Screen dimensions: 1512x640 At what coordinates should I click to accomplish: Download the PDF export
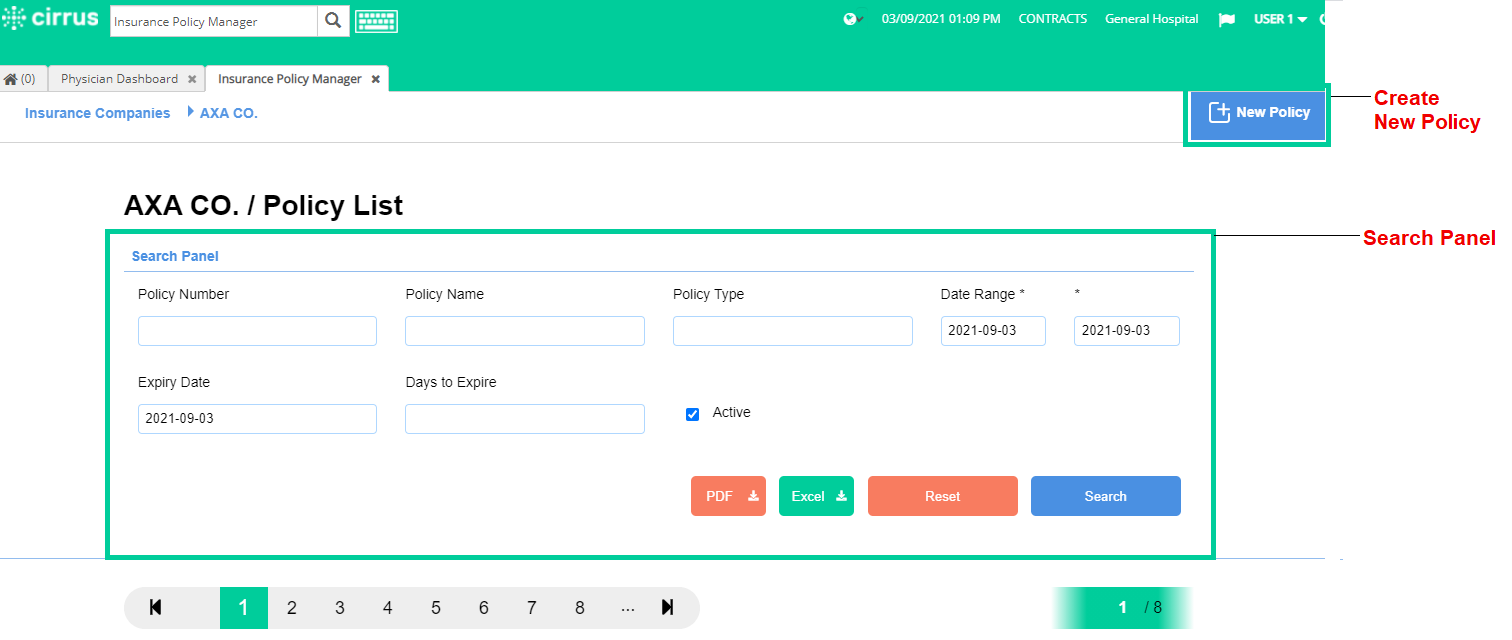tap(728, 496)
